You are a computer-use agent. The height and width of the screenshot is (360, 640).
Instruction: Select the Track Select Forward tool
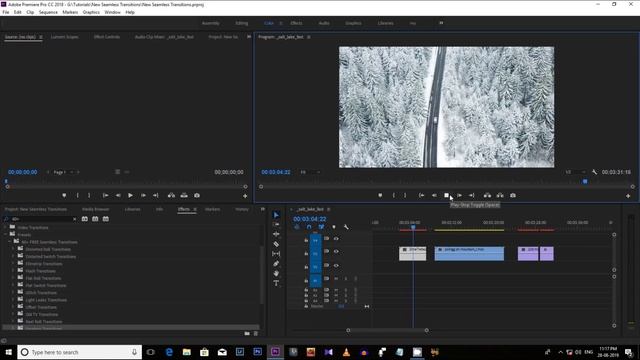276,224
